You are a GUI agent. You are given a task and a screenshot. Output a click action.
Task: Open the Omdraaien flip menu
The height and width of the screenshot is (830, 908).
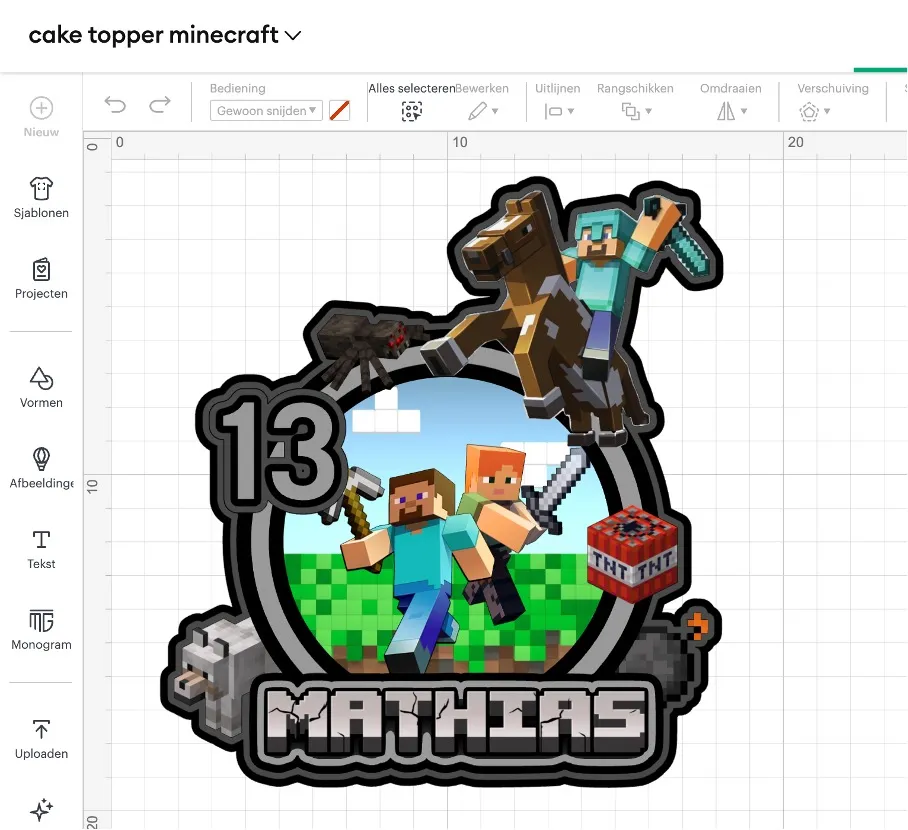tap(731, 111)
